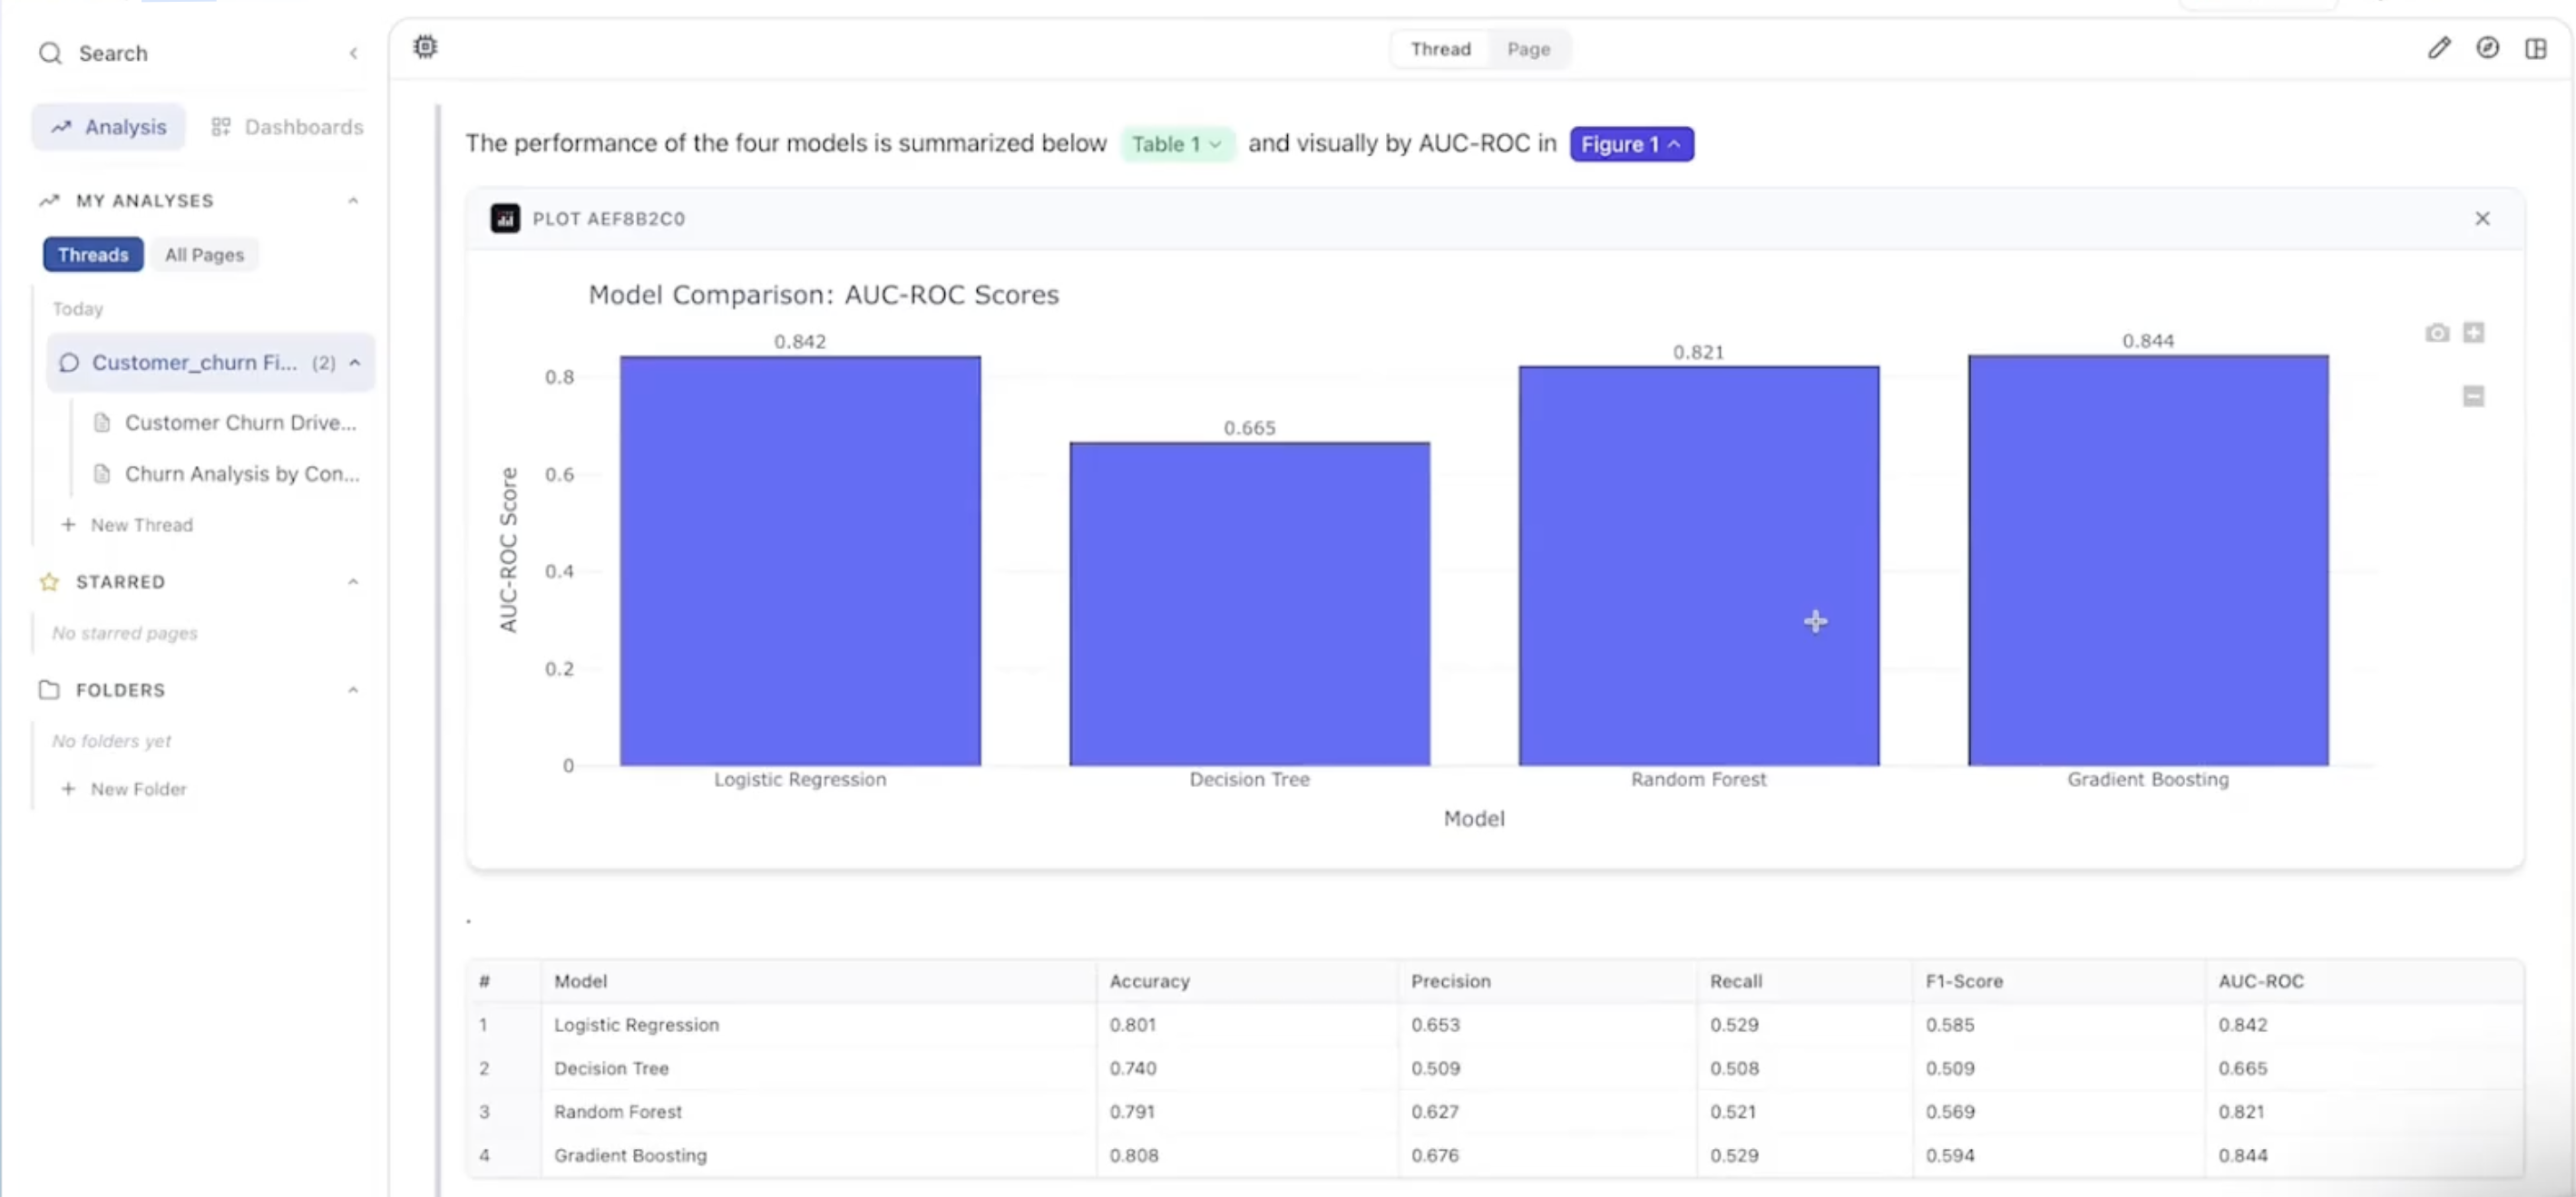Open the compass explore icon at top right
The image size is (2576, 1197).
click(2488, 48)
